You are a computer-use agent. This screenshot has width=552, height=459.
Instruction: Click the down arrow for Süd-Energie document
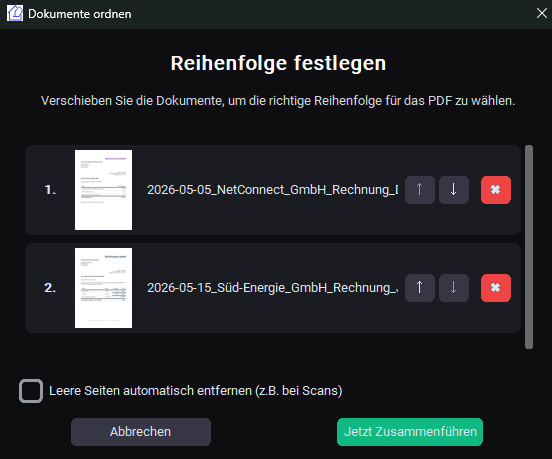(x=454, y=288)
